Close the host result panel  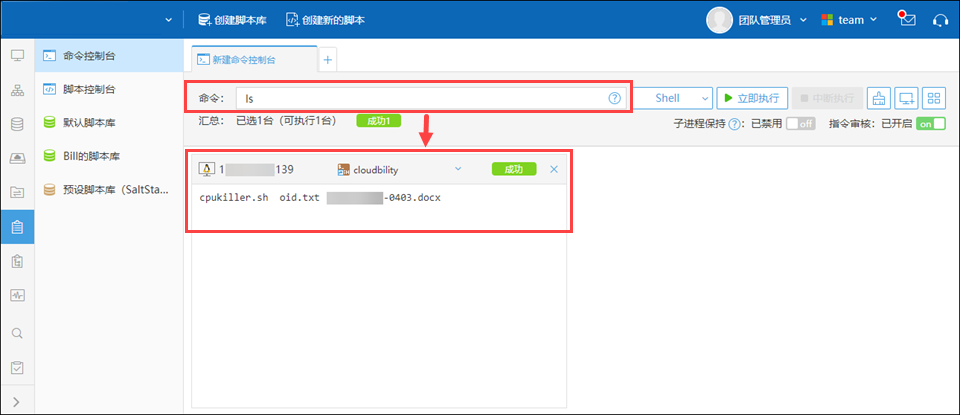554,170
